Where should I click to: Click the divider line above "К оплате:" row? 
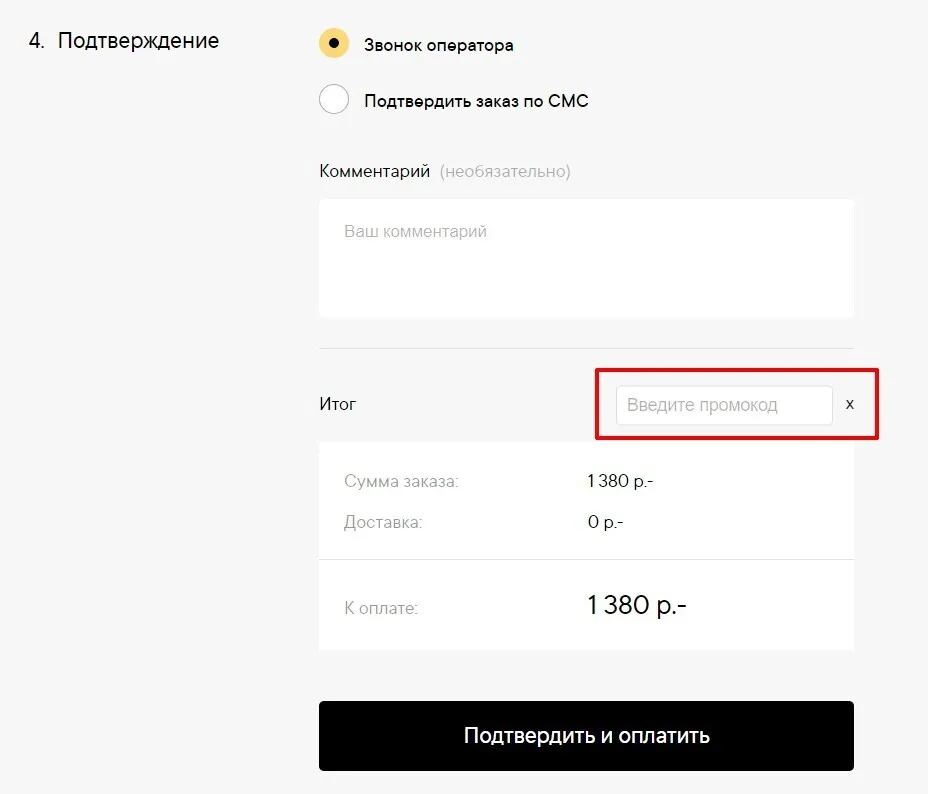pos(586,559)
